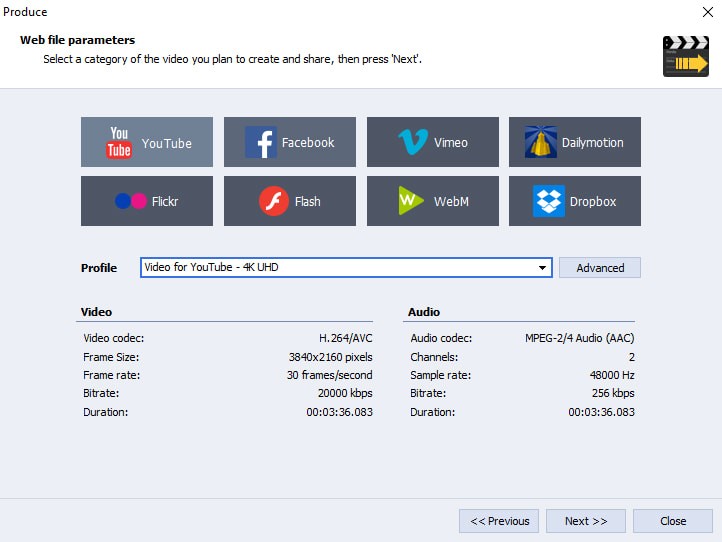Choose the Flickr upload option
This screenshot has width=722, height=542.
pos(147,201)
